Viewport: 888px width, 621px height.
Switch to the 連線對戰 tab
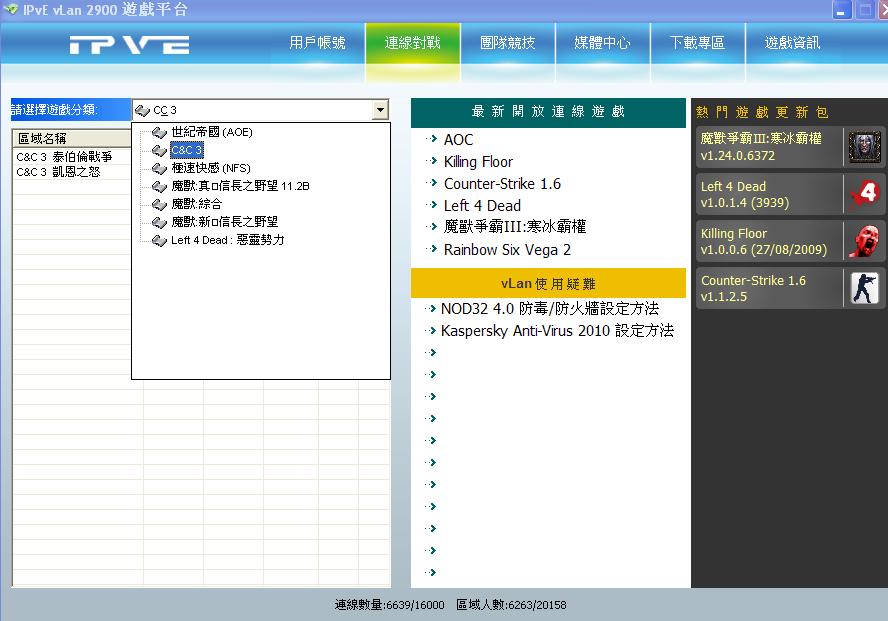click(412, 44)
